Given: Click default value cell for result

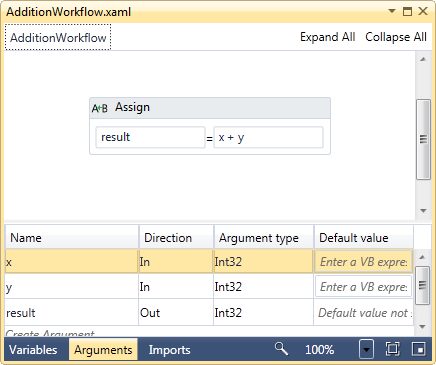Looking at the screenshot, I should click(x=364, y=313).
